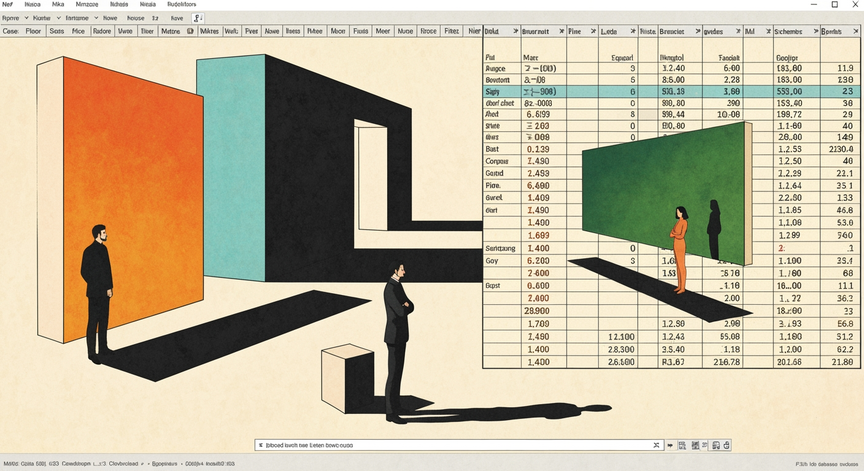Click the Niste column header
This screenshot has width=864, height=471.
click(647, 31)
